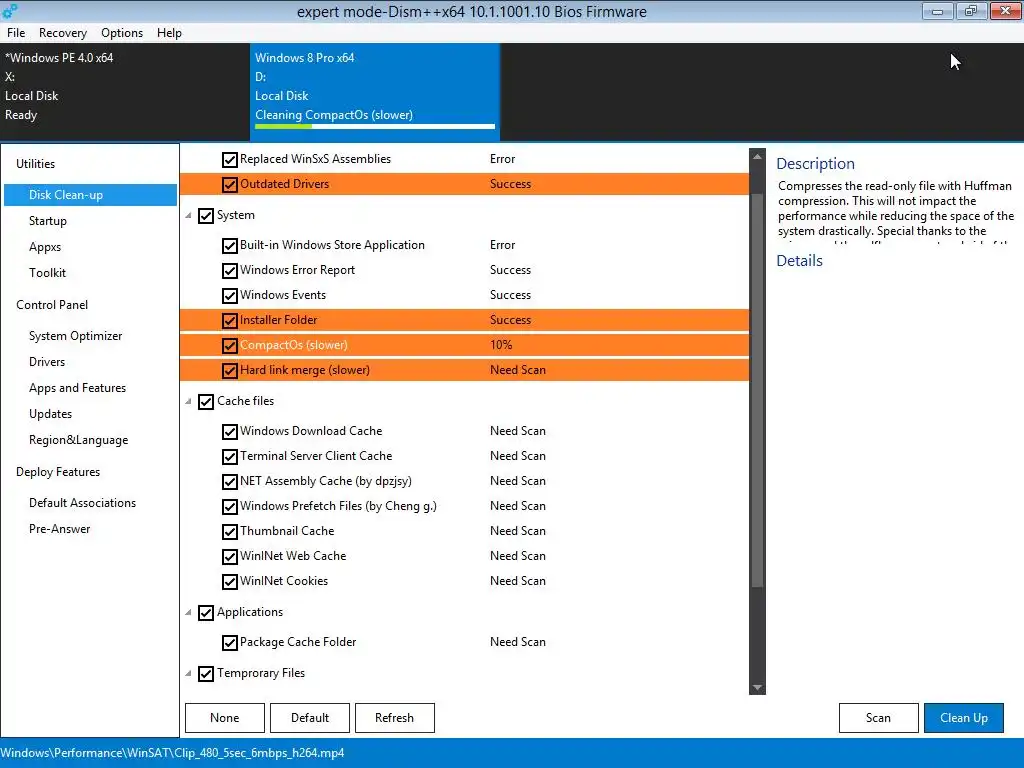1024x768 pixels.
Task: Open Updates in the sidebar
Action: click(50, 414)
